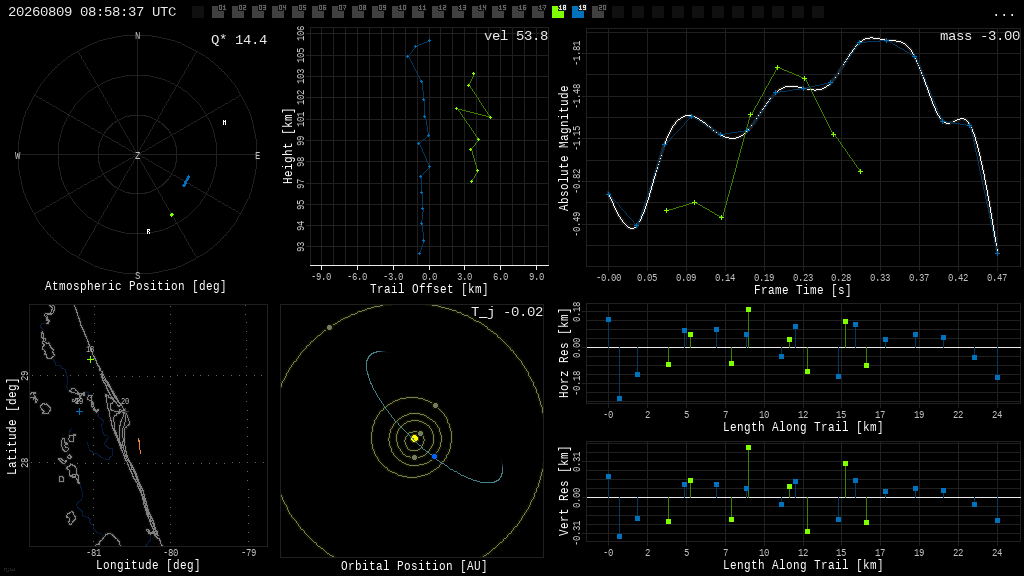Image resolution: width=1024 pixels, height=576 pixels.
Task: Click the station 01 square in top bar
Action: coord(219,12)
